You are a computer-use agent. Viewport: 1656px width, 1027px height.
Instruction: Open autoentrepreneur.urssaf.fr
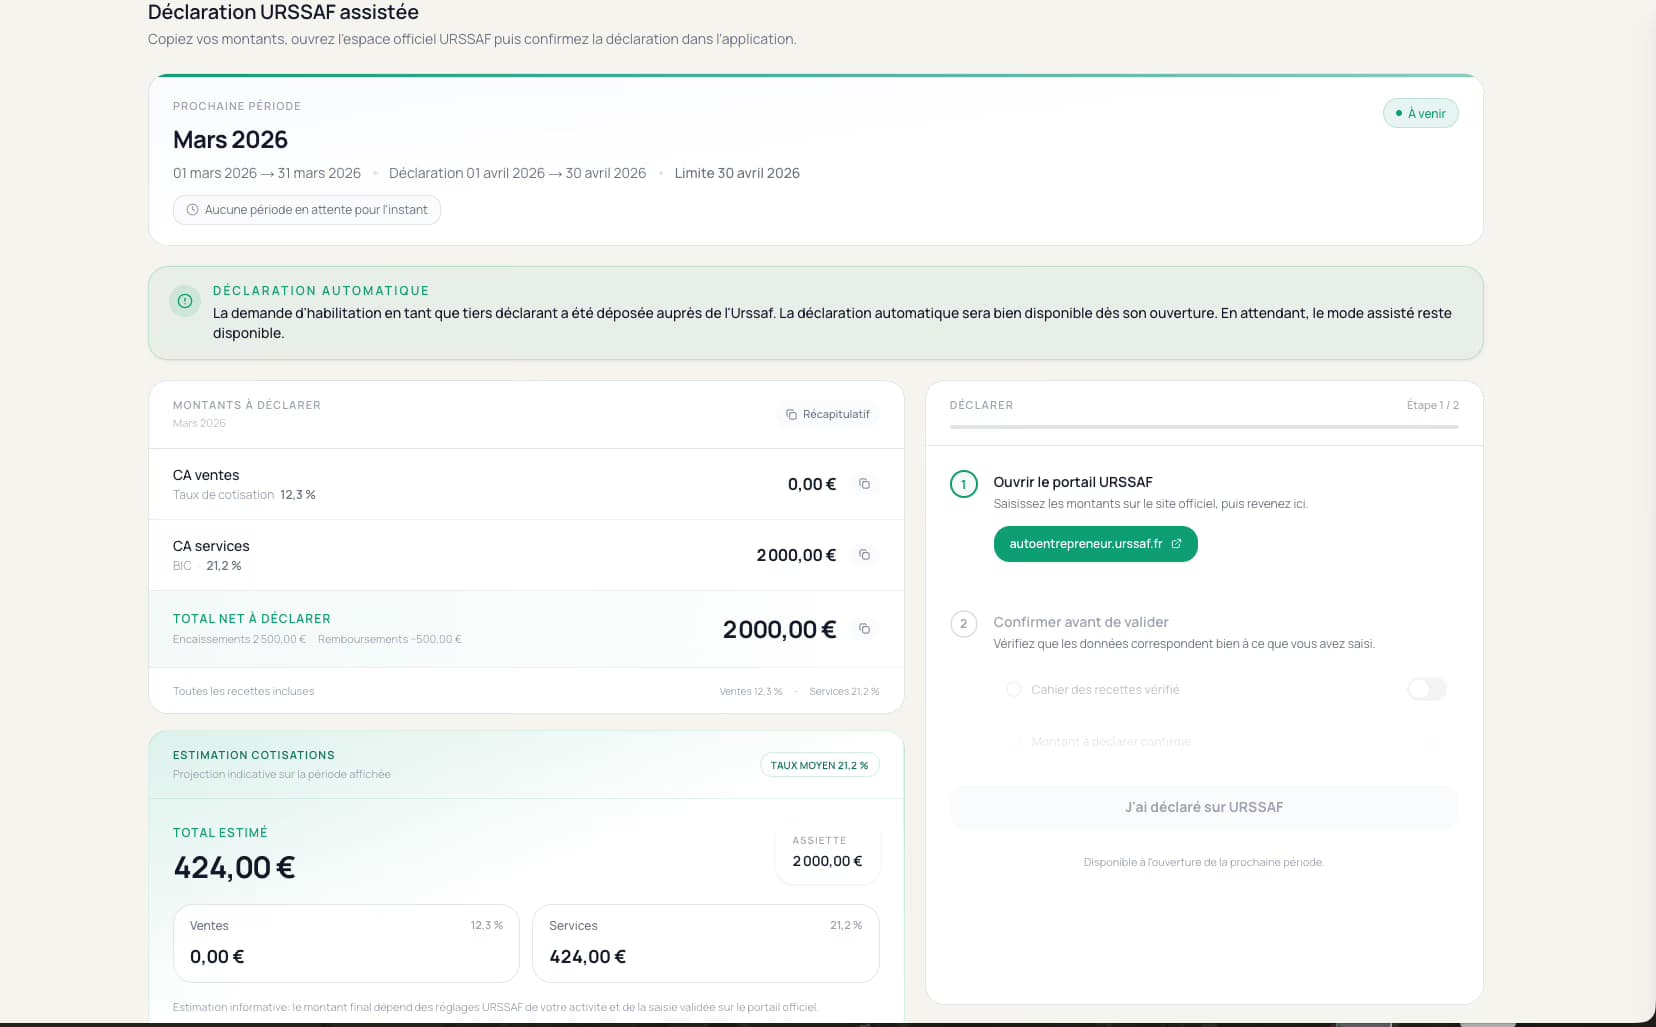point(1094,544)
